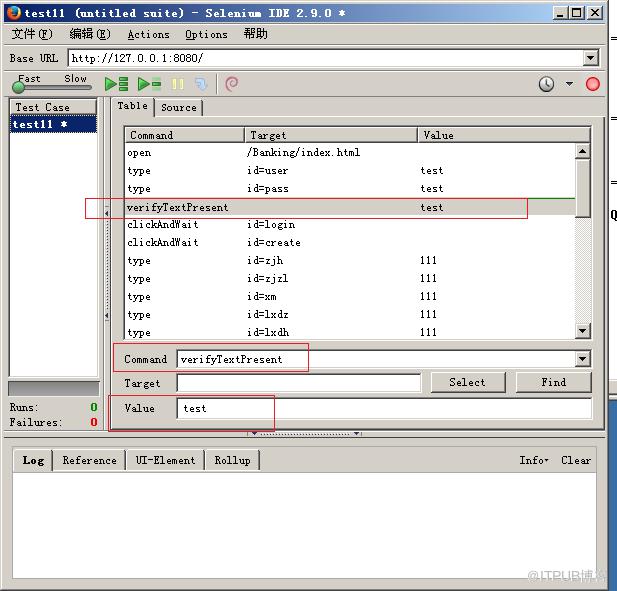Select the type id=zjh row

point(350,260)
